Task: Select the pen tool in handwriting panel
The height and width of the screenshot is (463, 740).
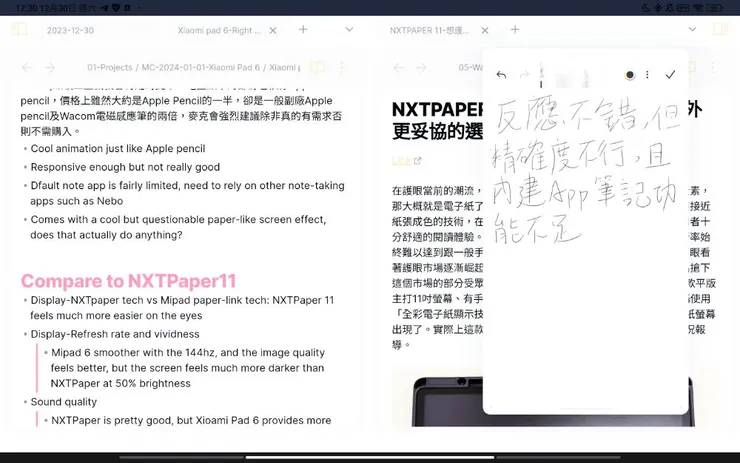Action: pyautogui.click(x=541, y=75)
